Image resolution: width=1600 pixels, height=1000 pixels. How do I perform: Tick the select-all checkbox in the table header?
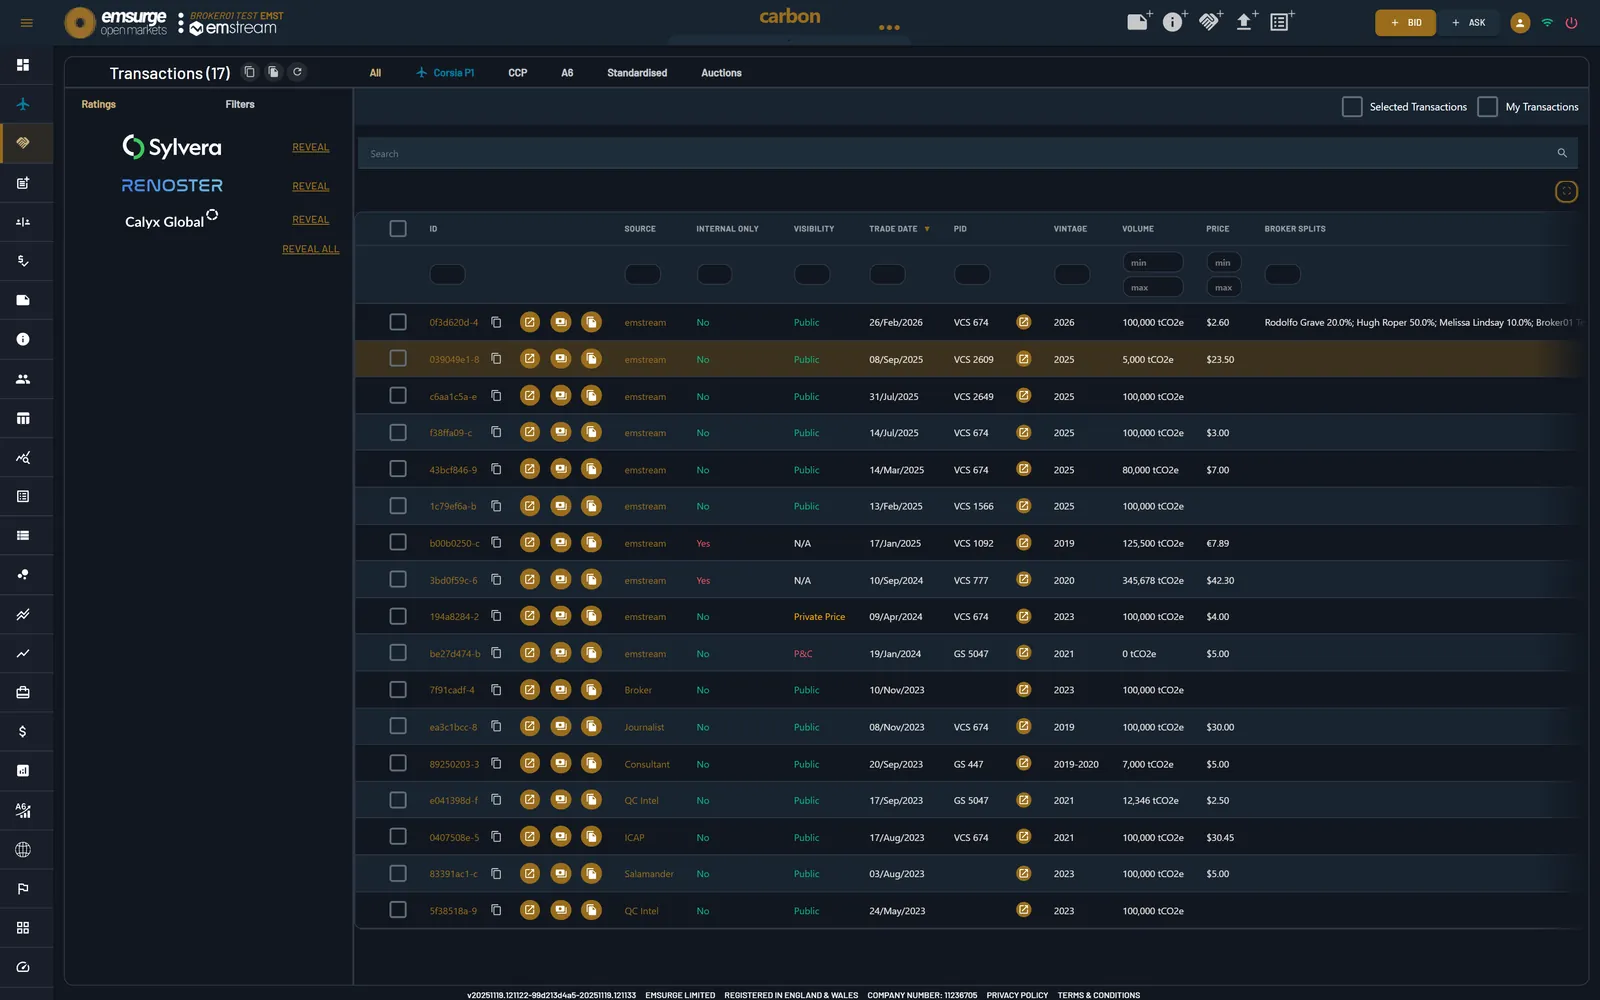(398, 229)
